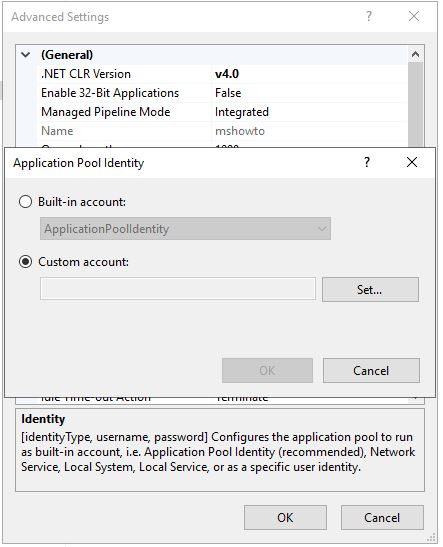This screenshot has height=547, width=443.
Task: Click the Advanced Settings help question mark
Action: click(369, 16)
